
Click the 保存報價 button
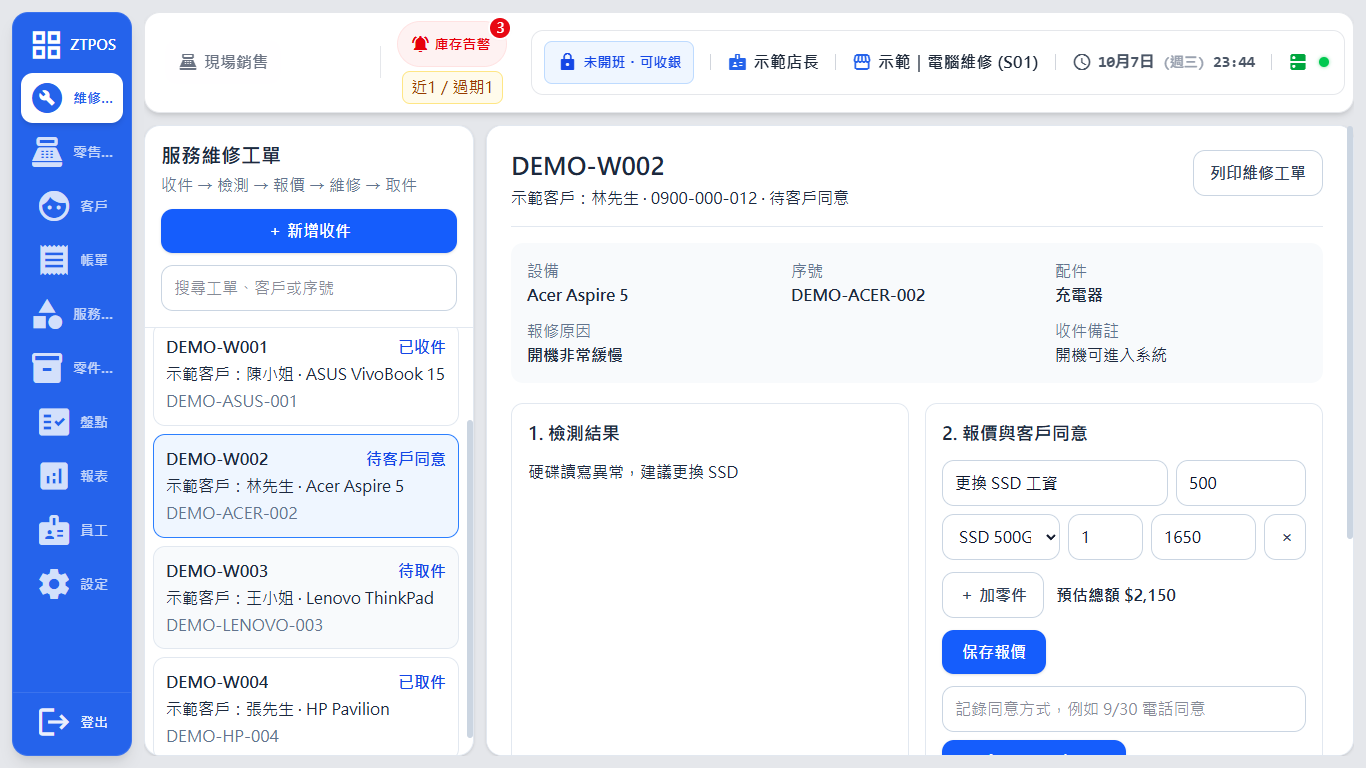point(994,652)
